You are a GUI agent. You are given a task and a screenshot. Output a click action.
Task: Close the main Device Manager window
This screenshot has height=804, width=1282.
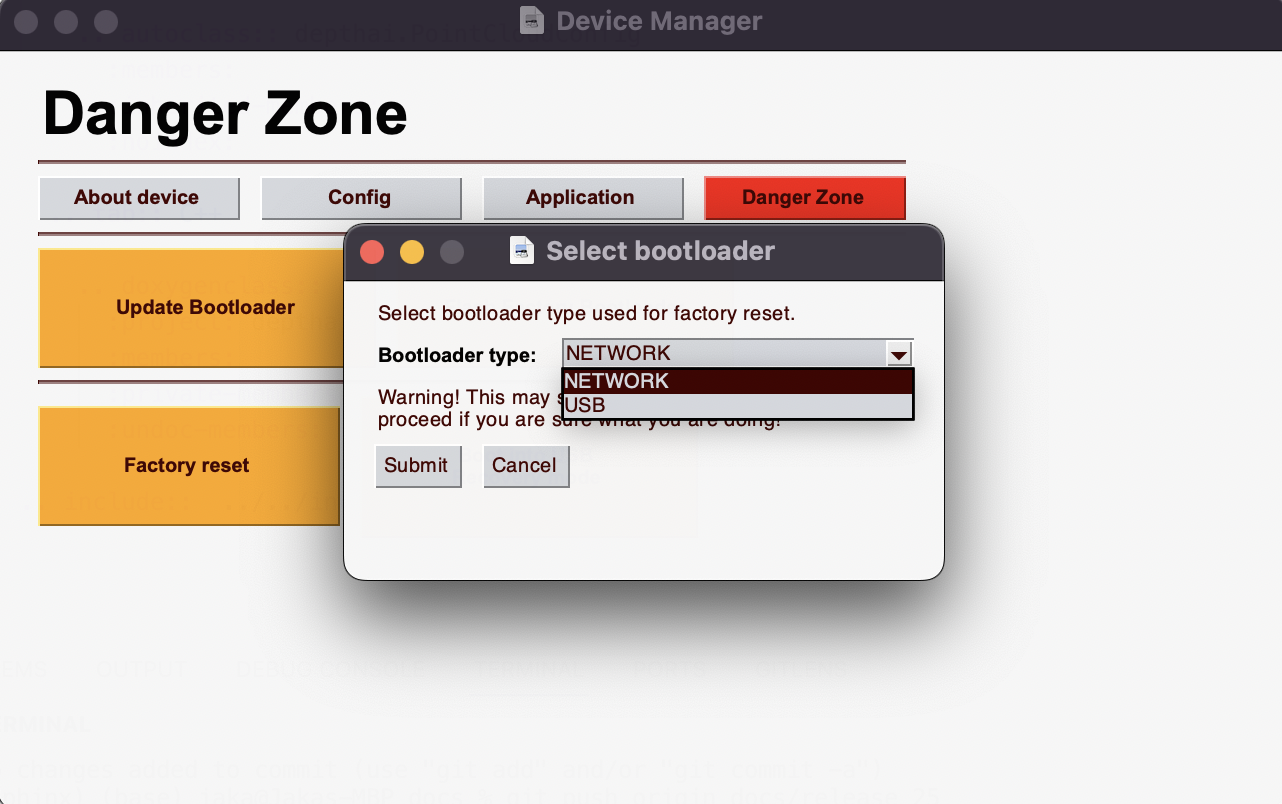pyautogui.click(x=26, y=21)
